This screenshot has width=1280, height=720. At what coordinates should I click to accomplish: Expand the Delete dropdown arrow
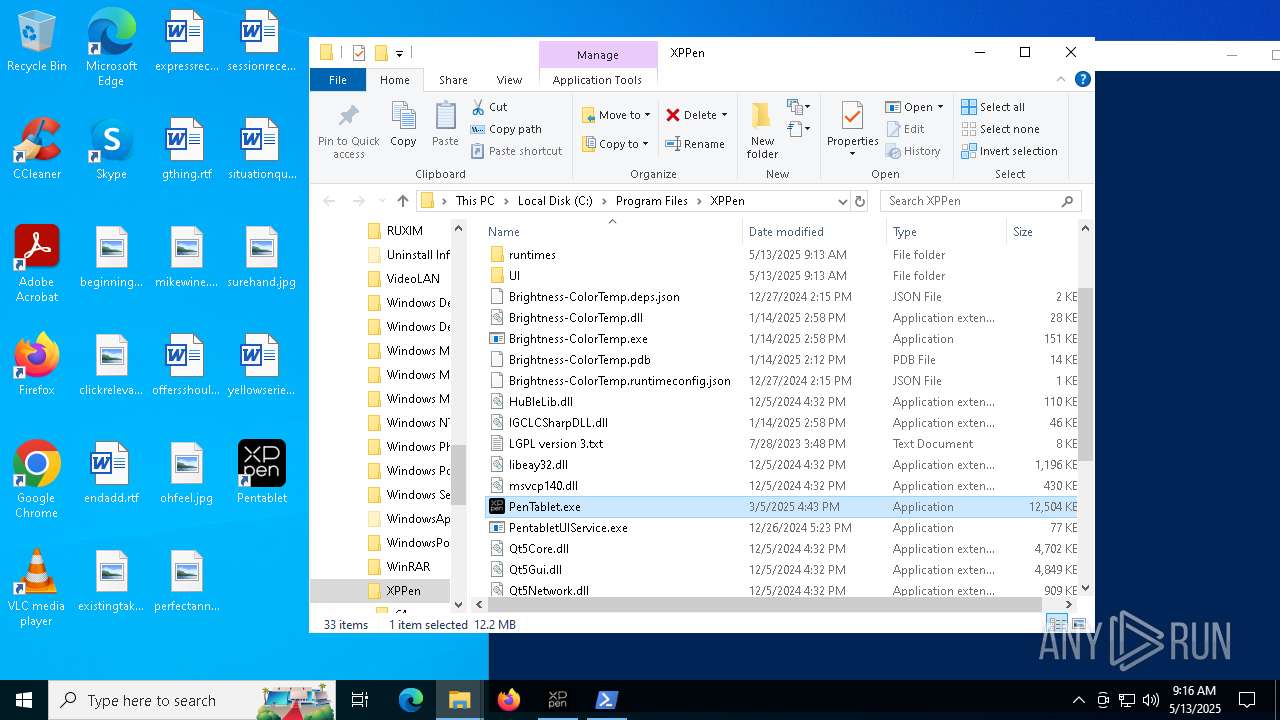tap(724, 115)
